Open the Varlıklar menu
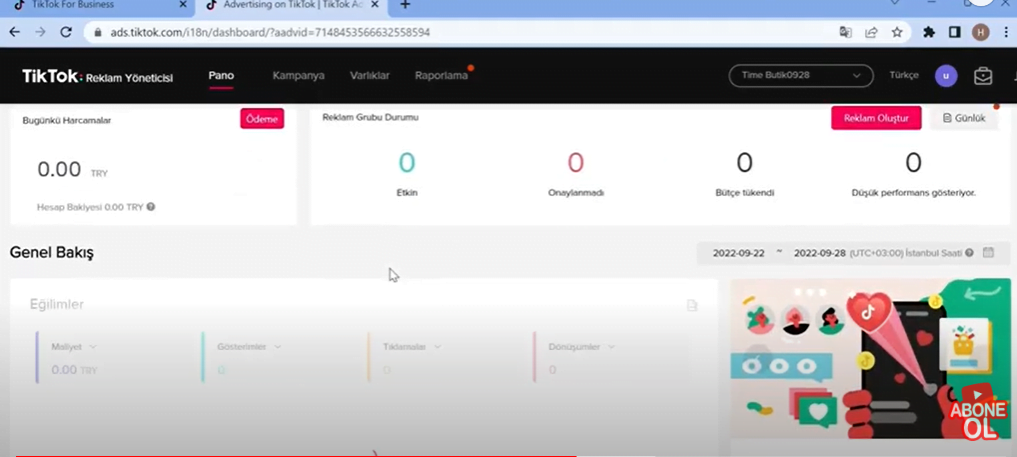 pyautogui.click(x=370, y=75)
